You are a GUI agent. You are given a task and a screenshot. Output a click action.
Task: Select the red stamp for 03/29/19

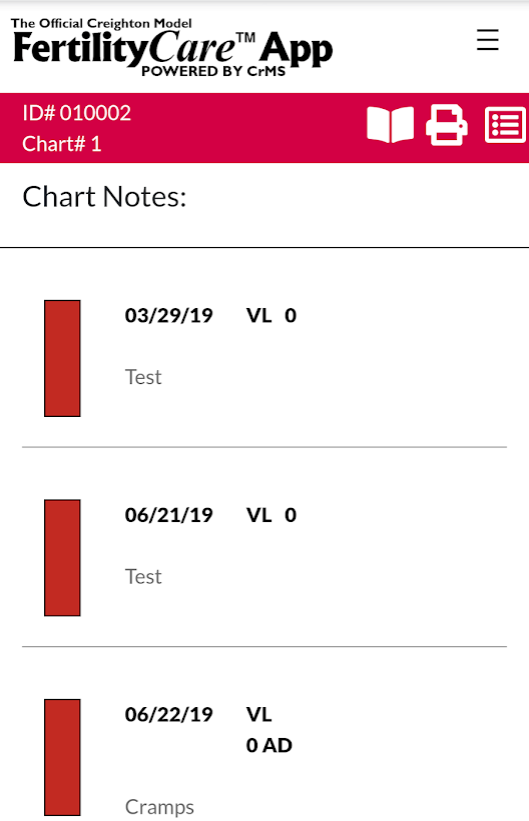62,358
